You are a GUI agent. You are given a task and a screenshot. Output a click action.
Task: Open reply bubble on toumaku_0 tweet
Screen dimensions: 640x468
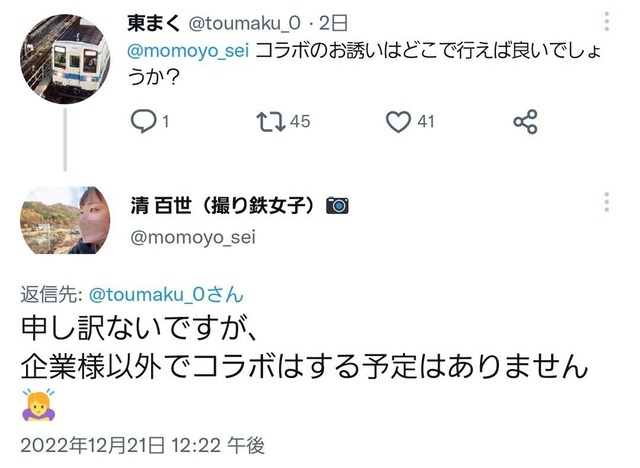coord(143,121)
